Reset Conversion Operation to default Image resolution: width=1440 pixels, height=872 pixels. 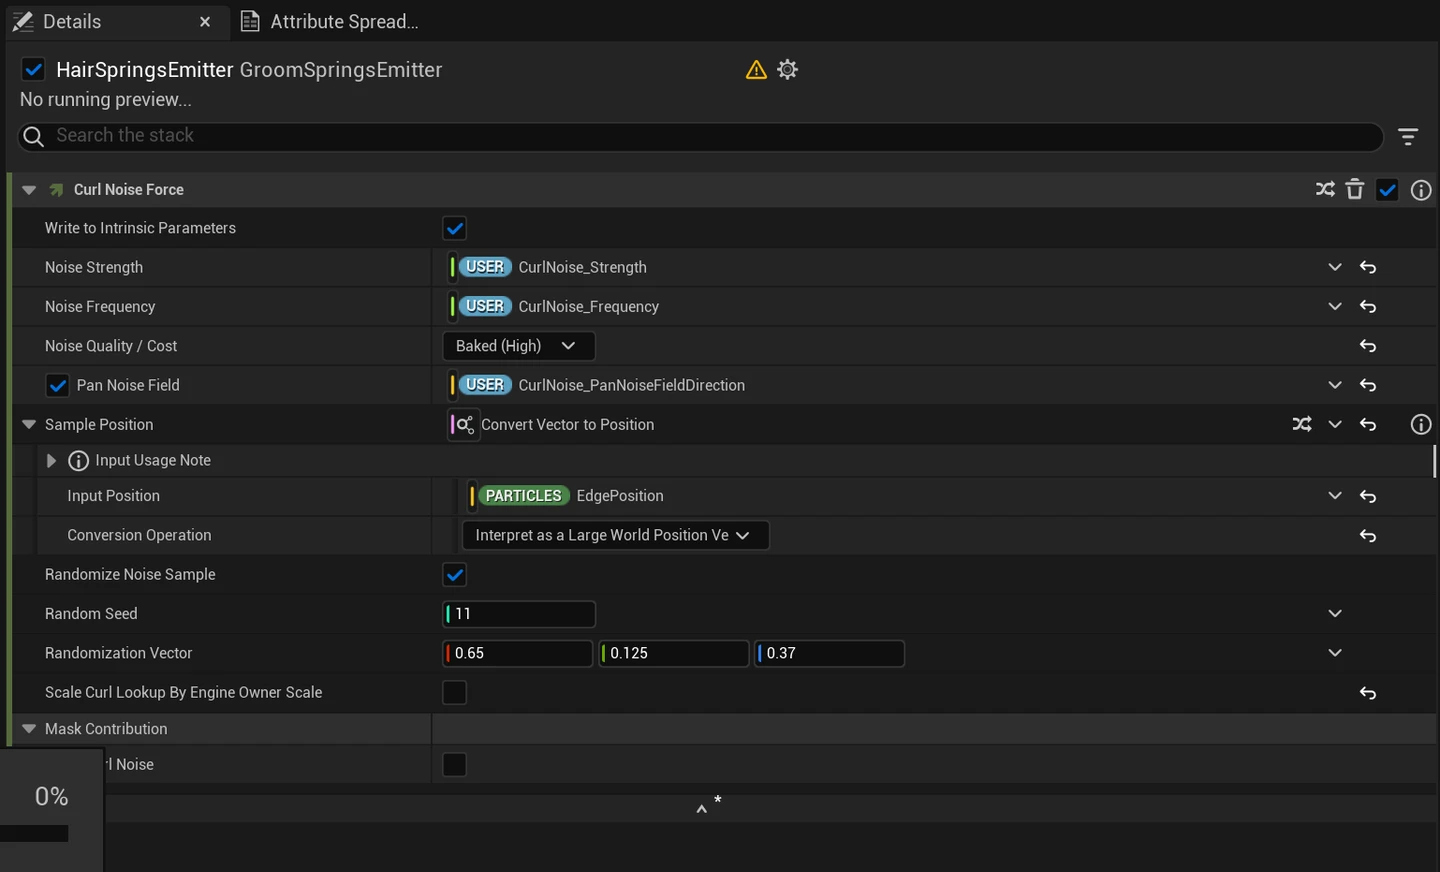point(1368,536)
